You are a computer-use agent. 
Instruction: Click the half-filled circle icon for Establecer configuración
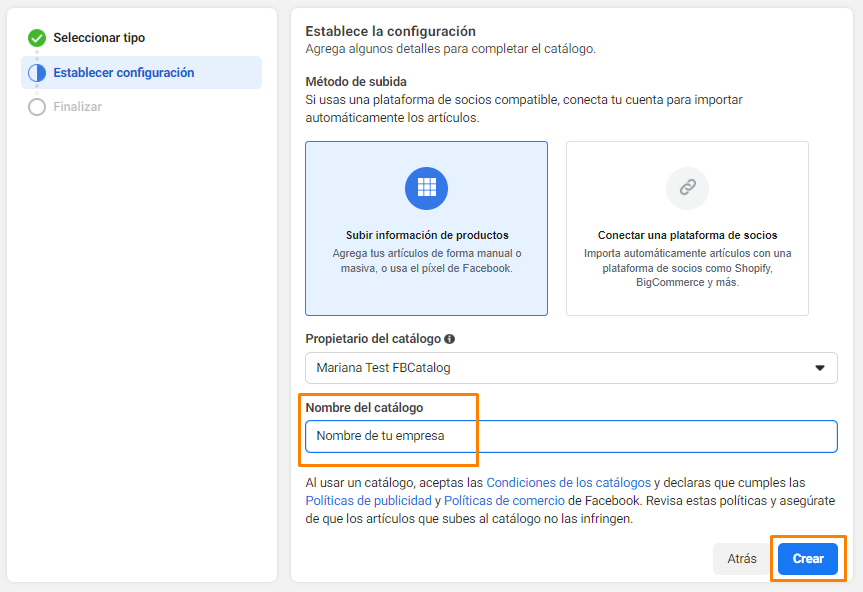(x=37, y=73)
